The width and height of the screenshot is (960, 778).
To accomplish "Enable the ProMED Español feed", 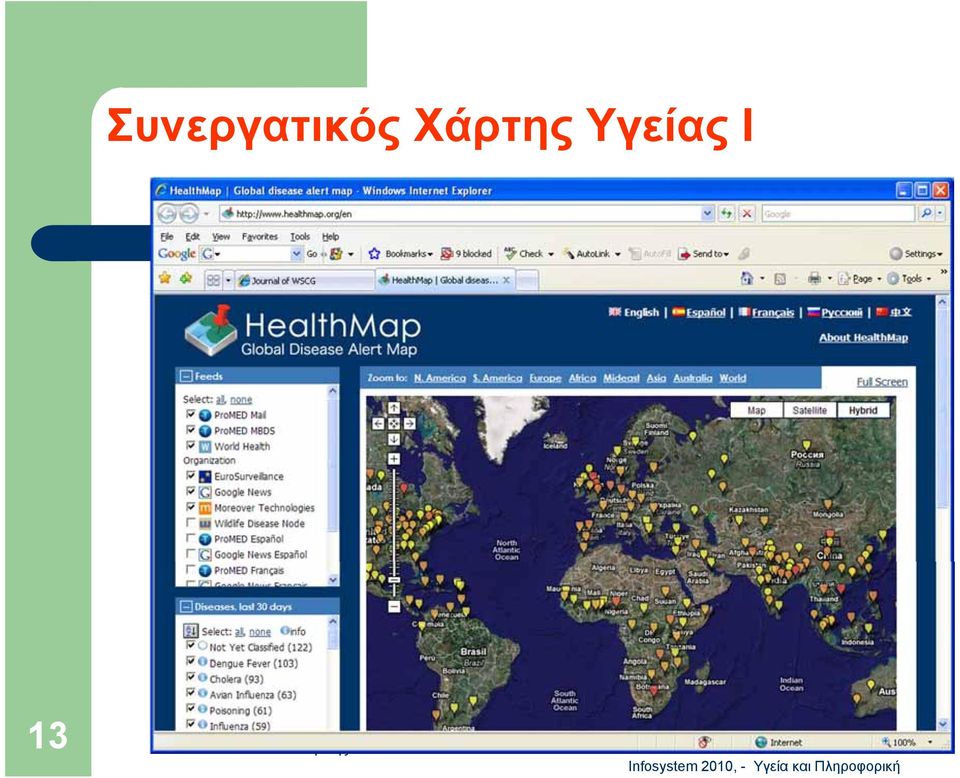I will [x=190, y=539].
